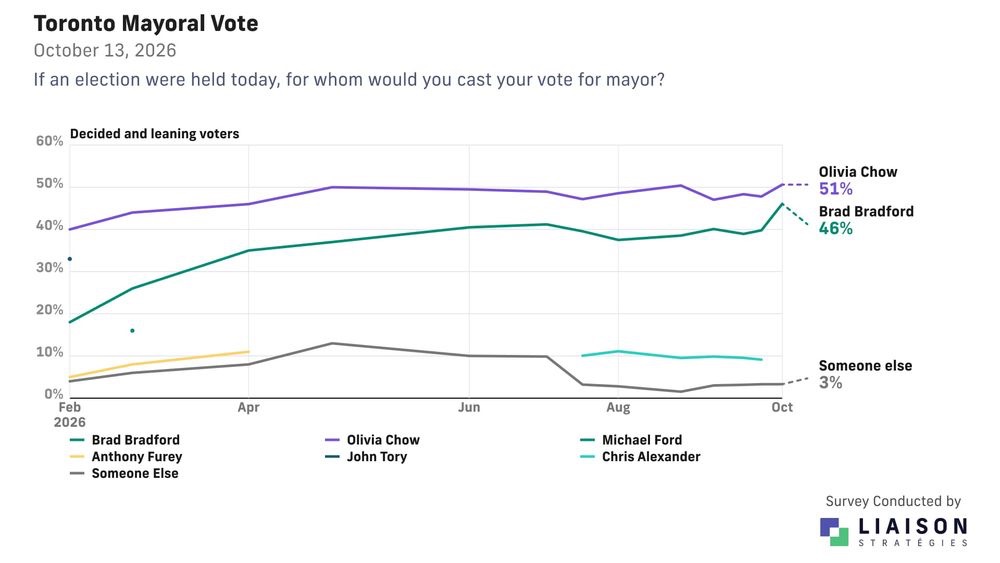This screenshot has height=563, width=1000.
Task: Toggle the Anthony Furey legend entry
Action: coord(126,457)
